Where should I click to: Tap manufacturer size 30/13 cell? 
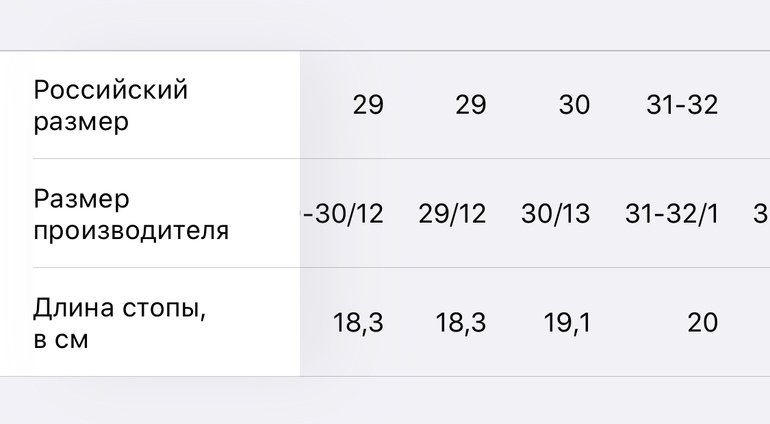(556, 214)
